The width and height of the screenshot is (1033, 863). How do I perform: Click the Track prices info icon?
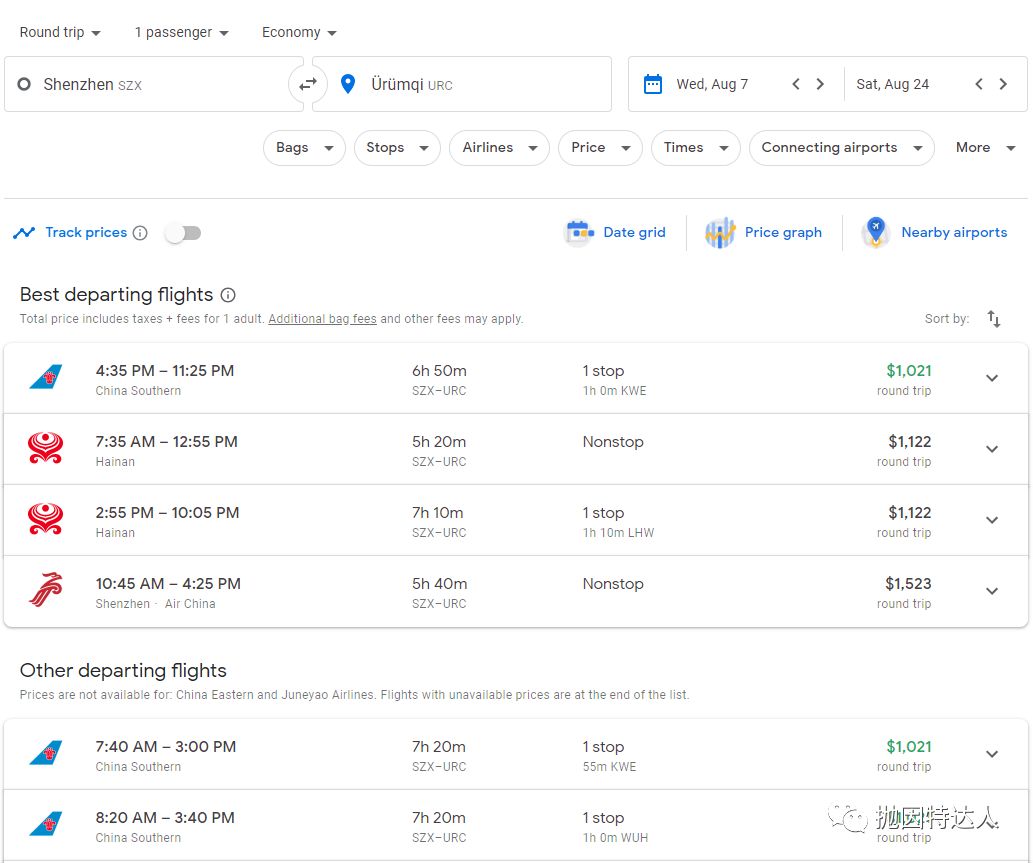(x=140, y=233)
